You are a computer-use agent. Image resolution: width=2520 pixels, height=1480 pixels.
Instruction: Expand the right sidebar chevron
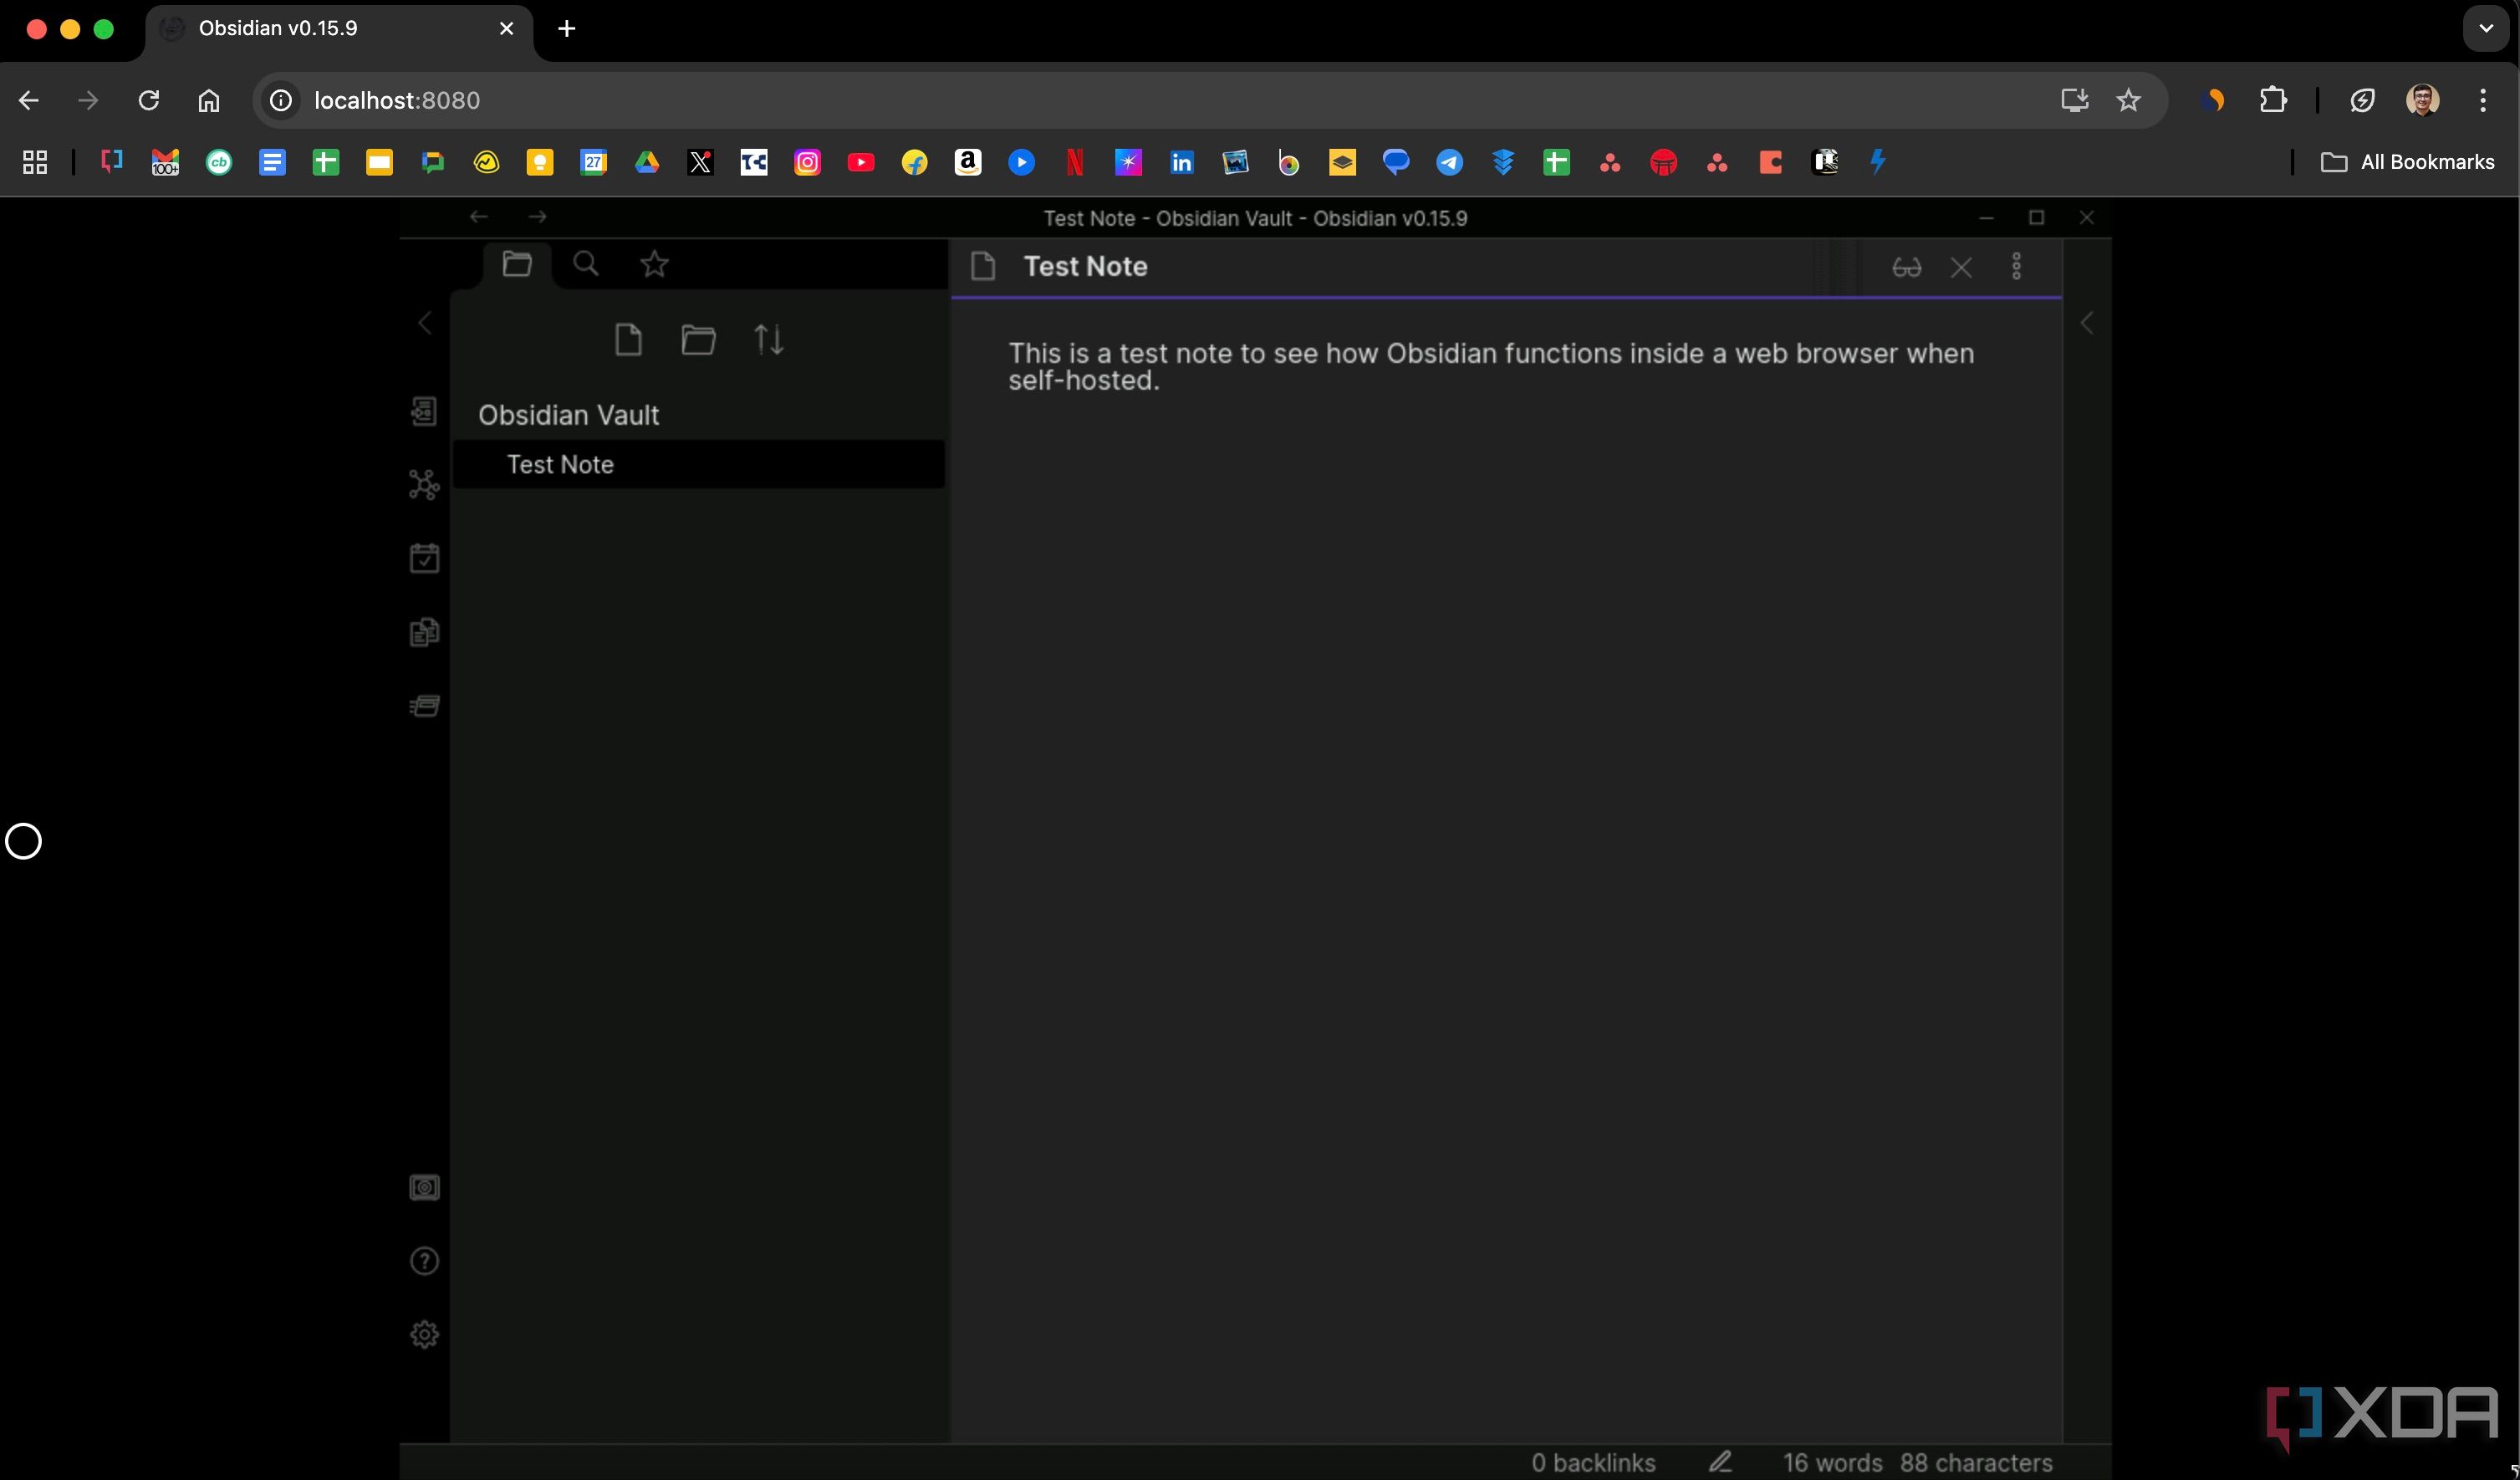pyautogui.click(x=2087, y=323)
